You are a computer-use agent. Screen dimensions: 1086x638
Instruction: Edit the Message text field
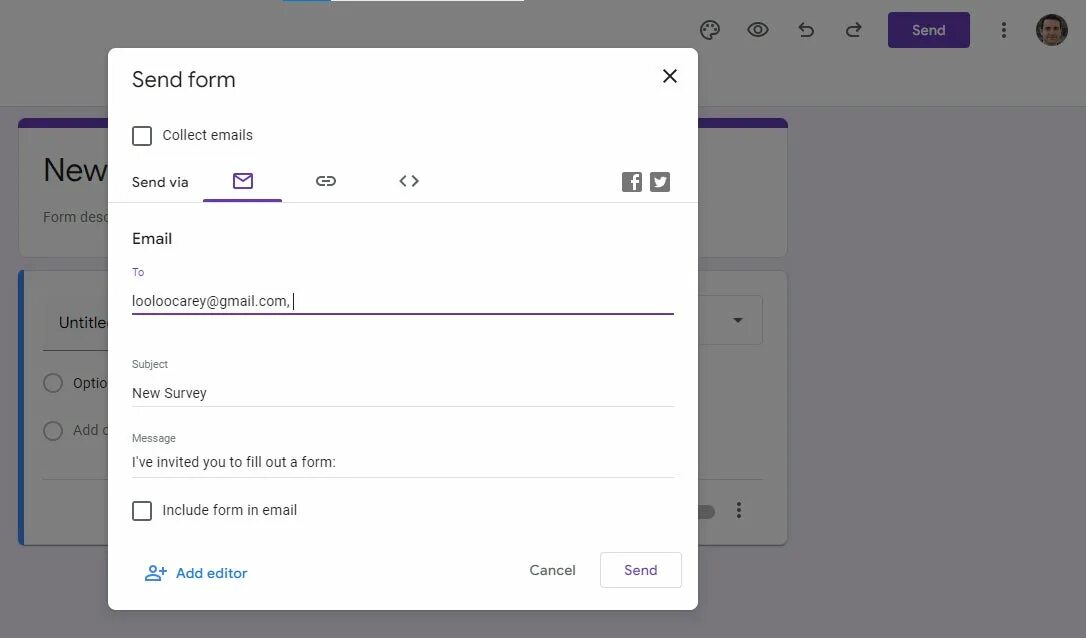point(402,462)
